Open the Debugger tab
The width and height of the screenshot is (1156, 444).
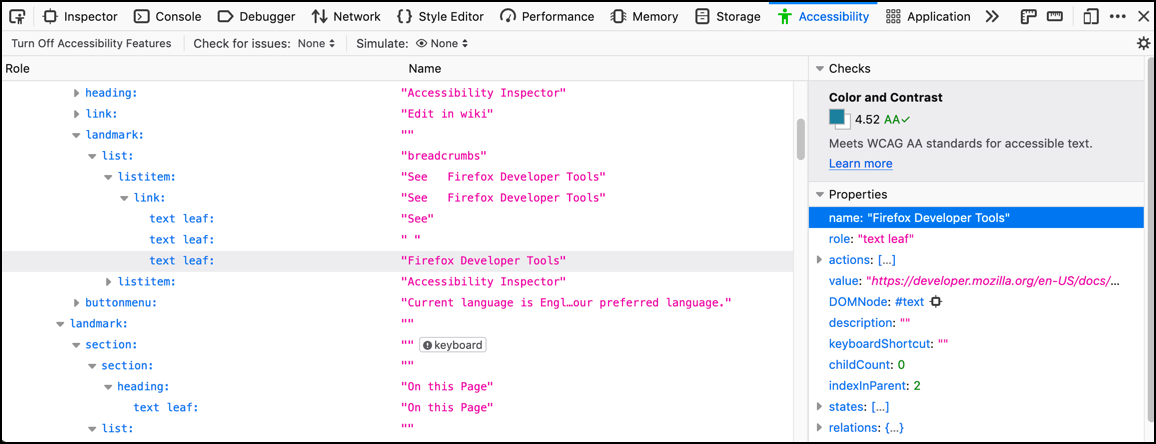257,16
